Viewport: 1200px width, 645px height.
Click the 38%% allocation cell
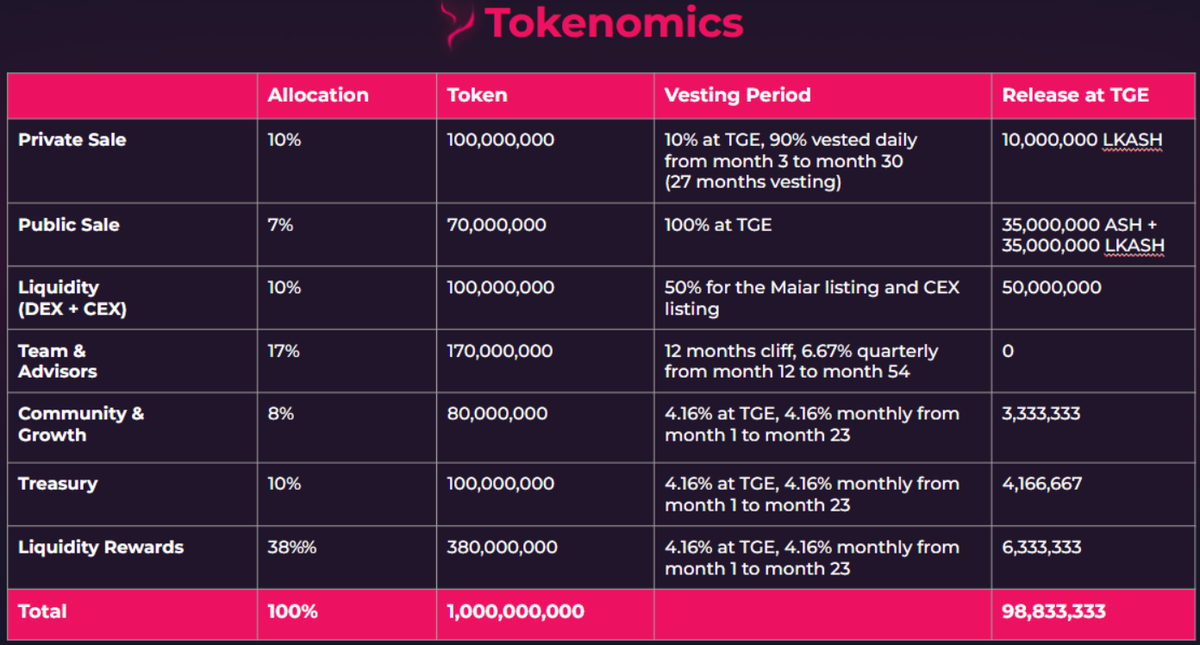[292, 547]
